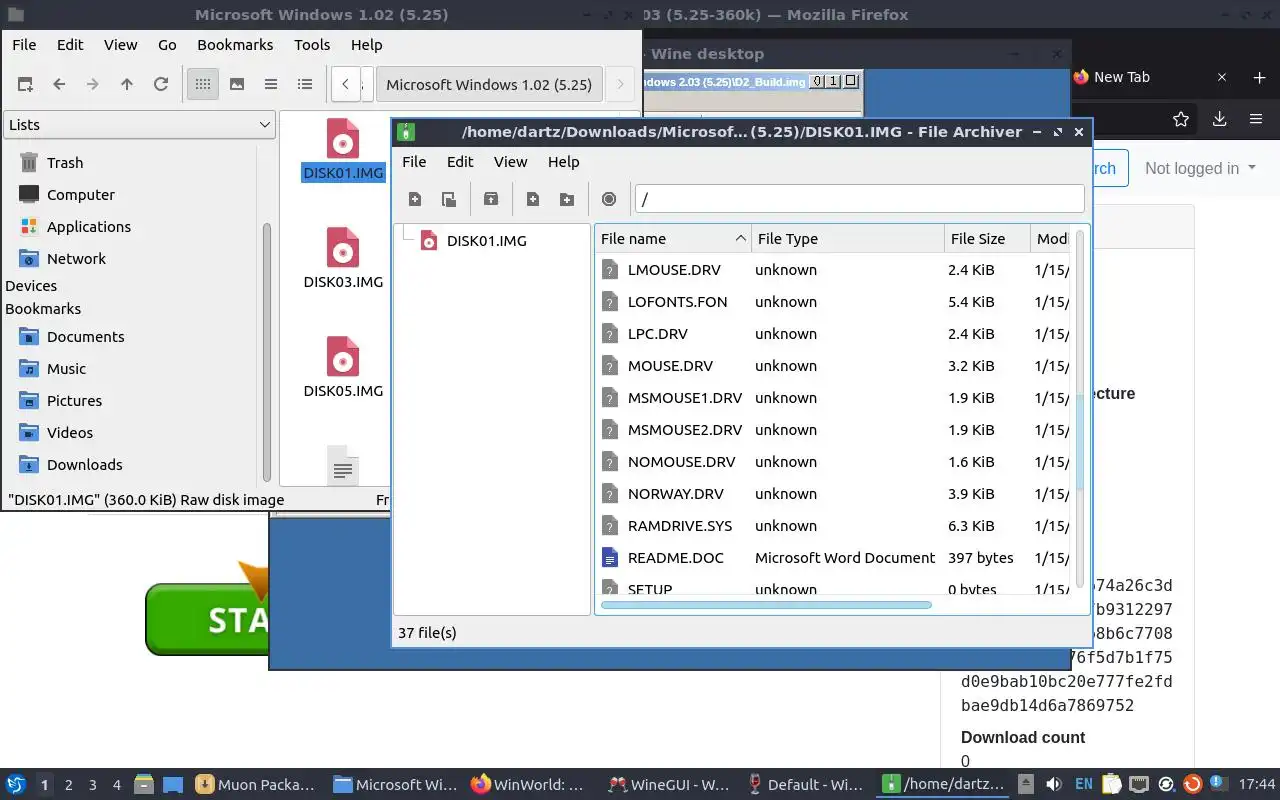Create new archive in File Archiver
The height and width of the screenshot is (800, 1280).
tap(415, 199)
